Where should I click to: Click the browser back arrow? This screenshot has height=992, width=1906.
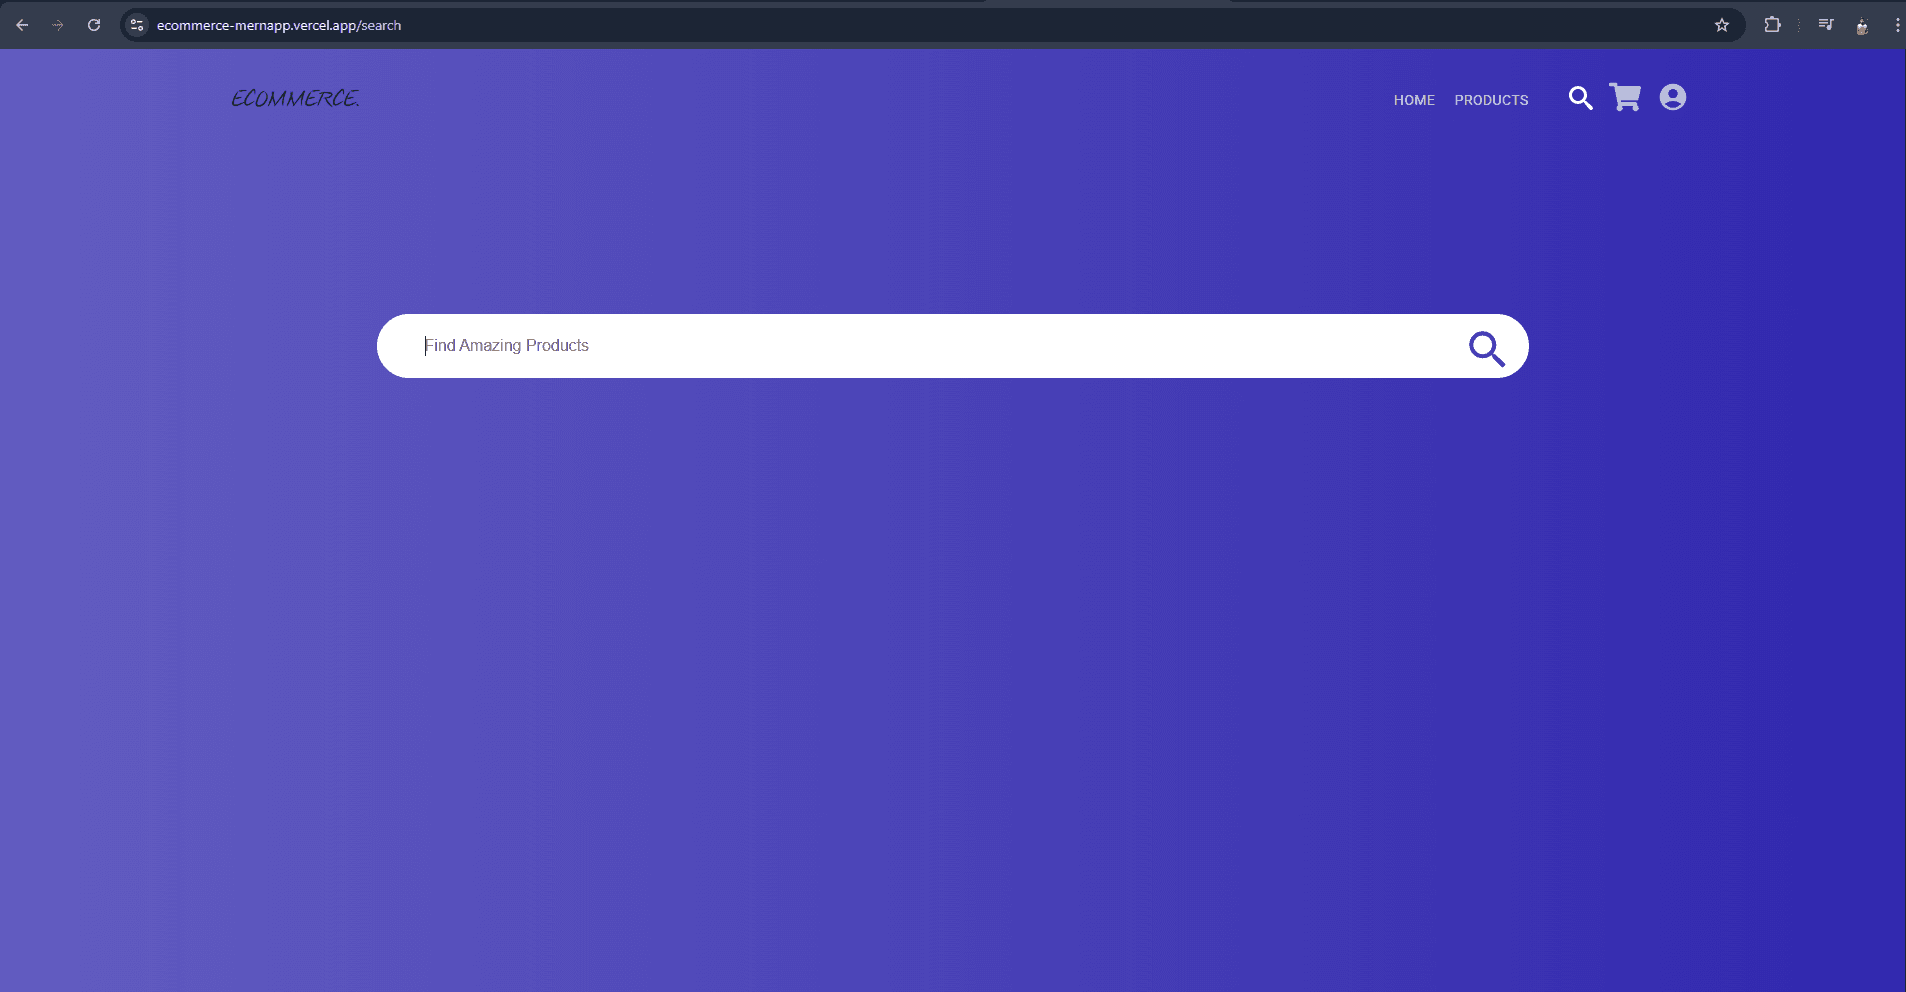(x=21, y=24)
